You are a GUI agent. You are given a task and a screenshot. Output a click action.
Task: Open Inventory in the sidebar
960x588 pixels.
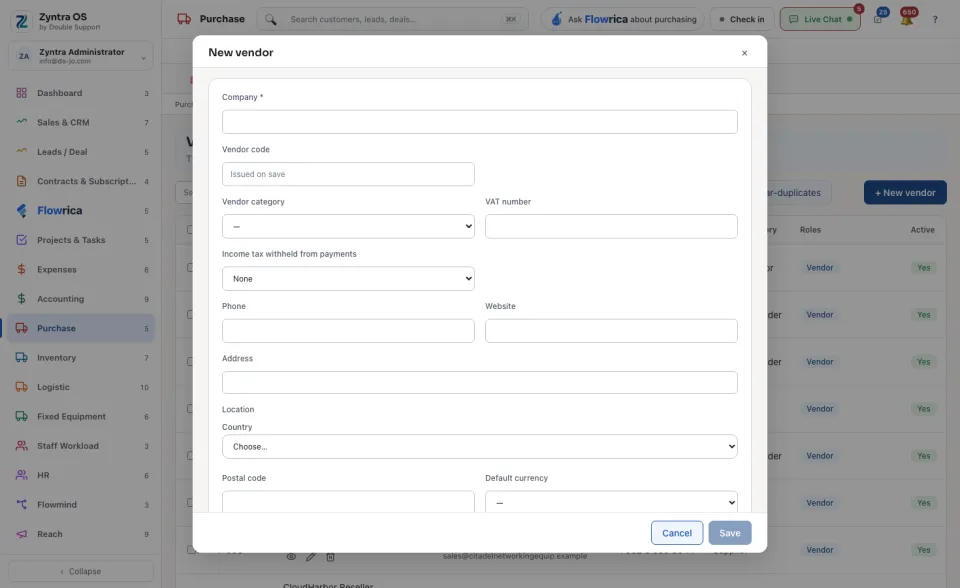click(x=81, y=358)
